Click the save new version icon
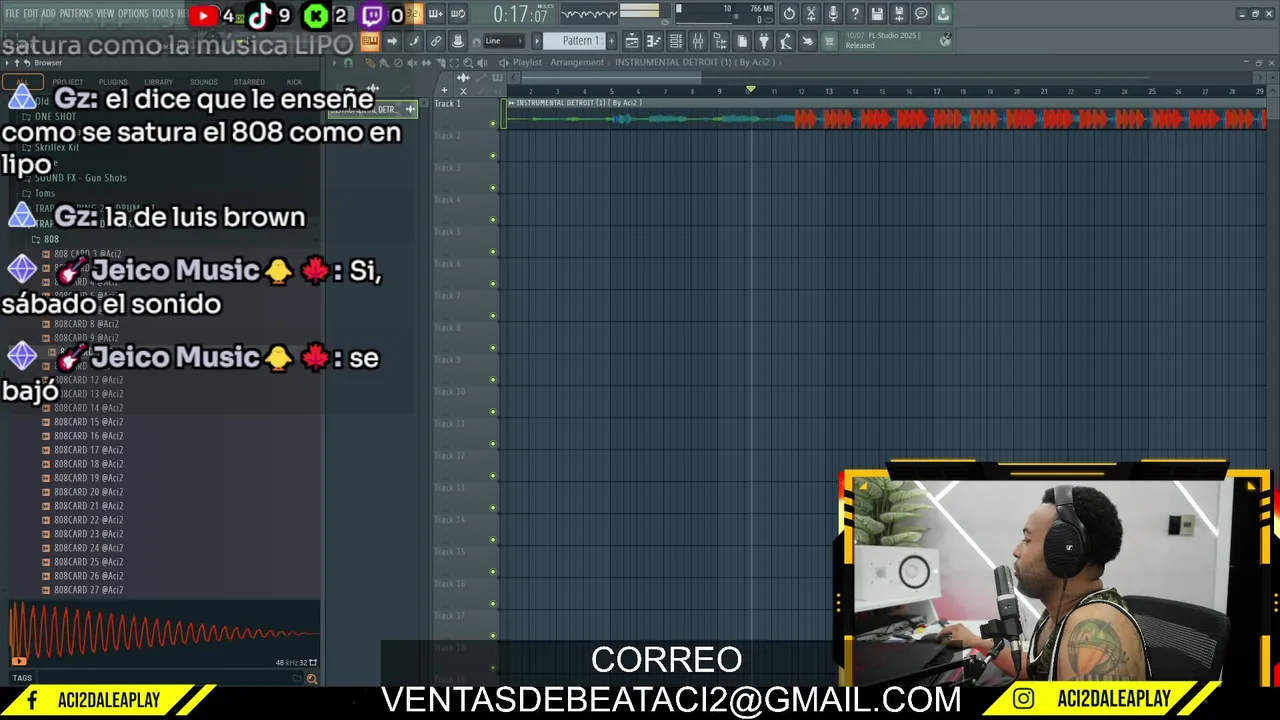 (899, 14)
